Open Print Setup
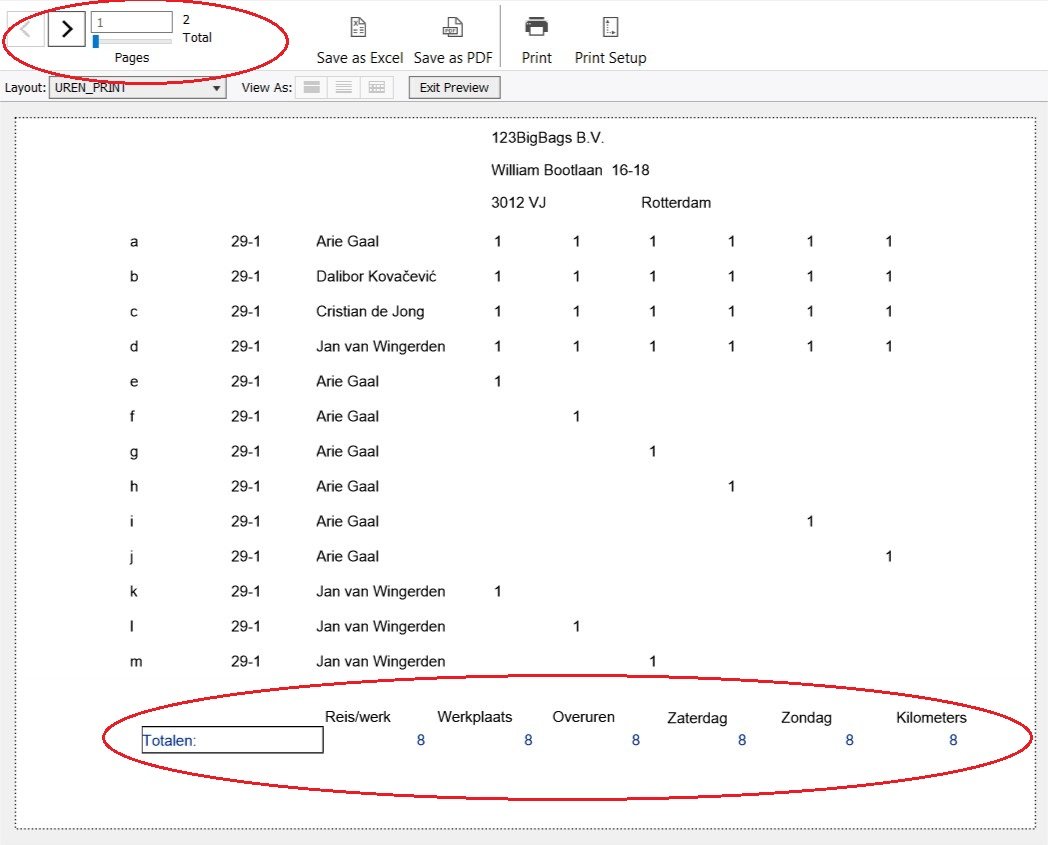Viewport: 1048px width, 845px height. [610, 28]
